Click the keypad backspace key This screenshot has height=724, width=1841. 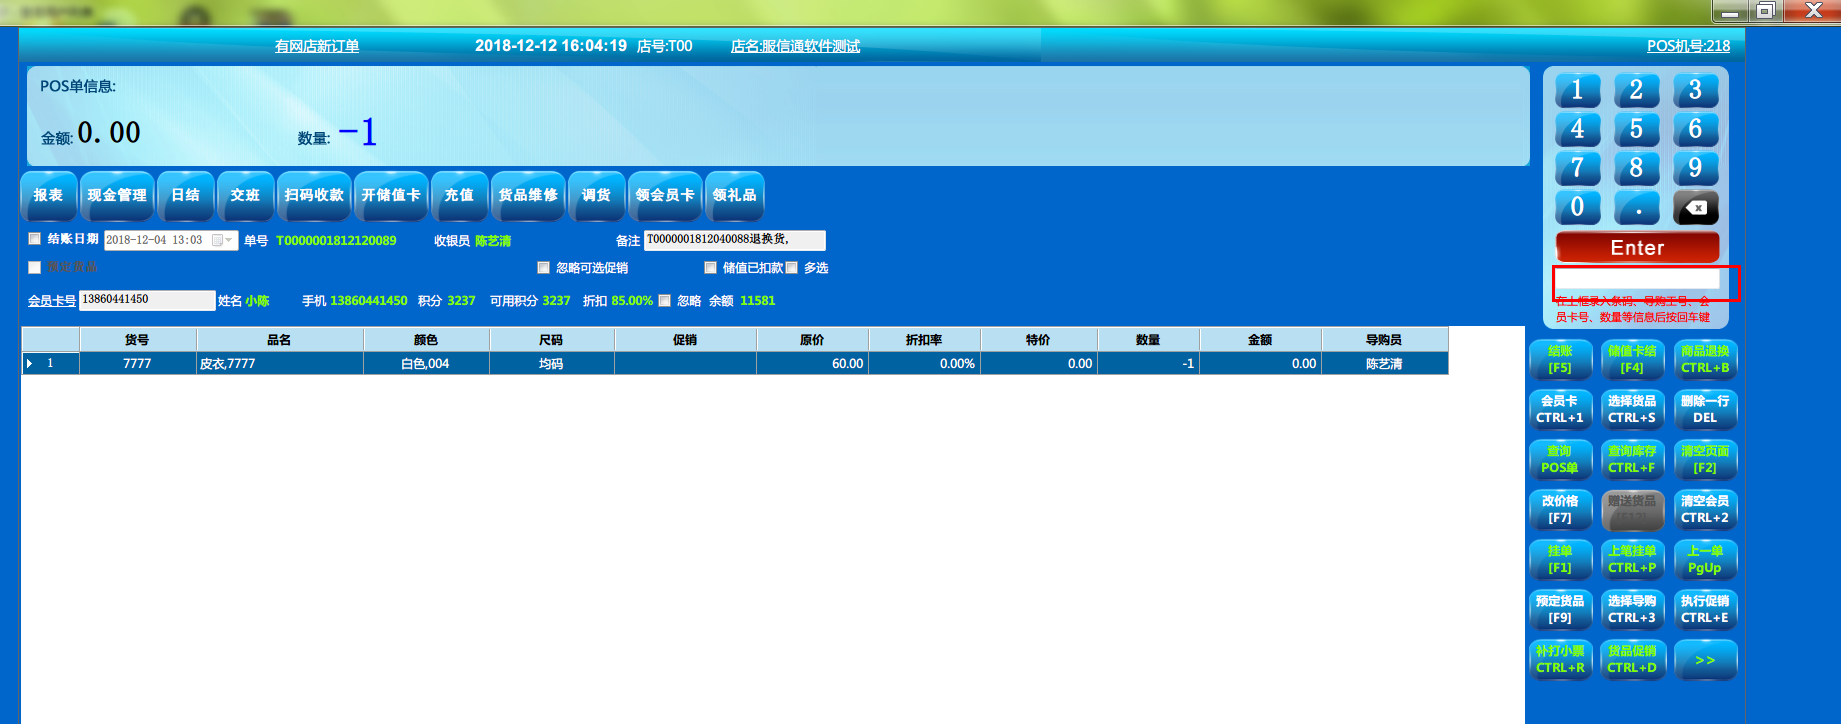pos(1695,207)
